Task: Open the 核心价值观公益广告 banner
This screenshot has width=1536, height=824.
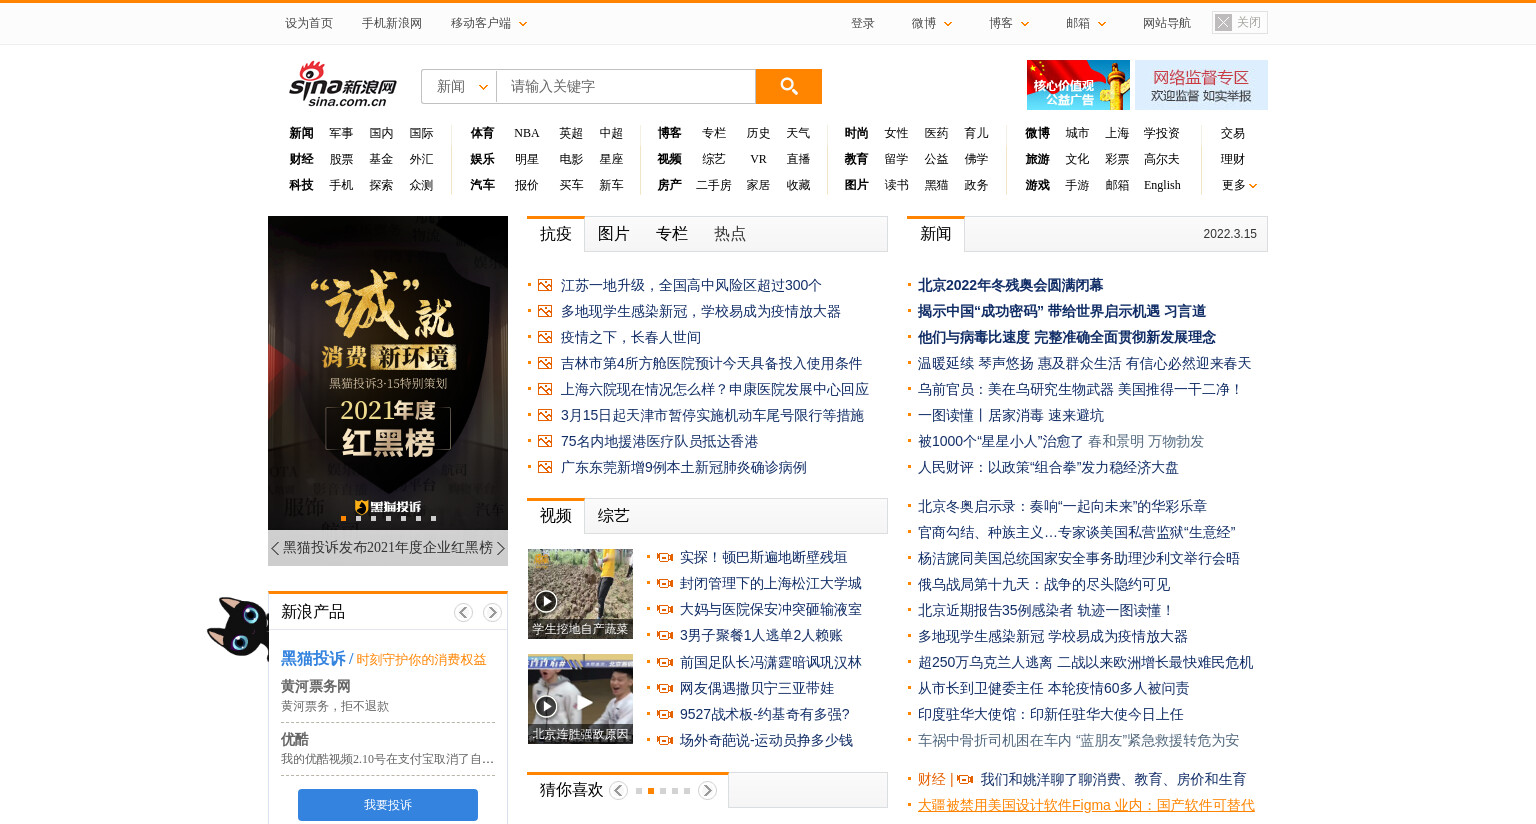Action: (x=1078, y=85)
